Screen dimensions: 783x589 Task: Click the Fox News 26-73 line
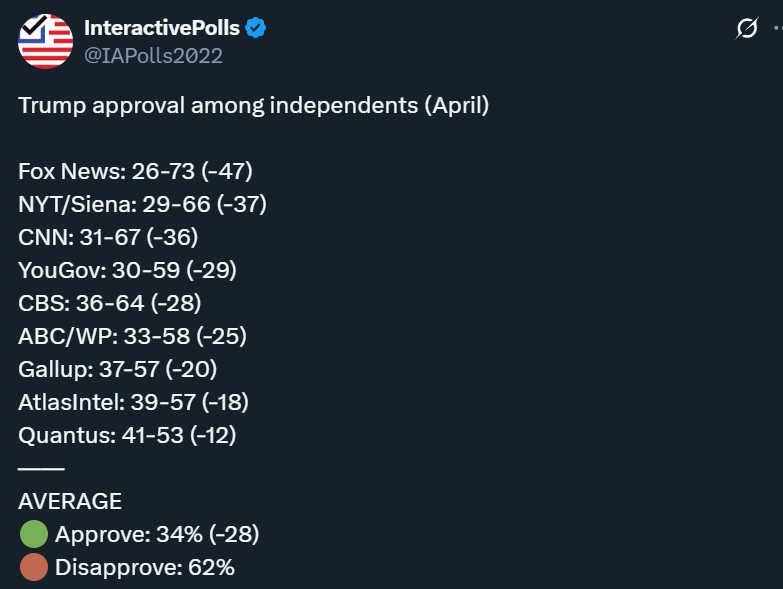(135, 171)
